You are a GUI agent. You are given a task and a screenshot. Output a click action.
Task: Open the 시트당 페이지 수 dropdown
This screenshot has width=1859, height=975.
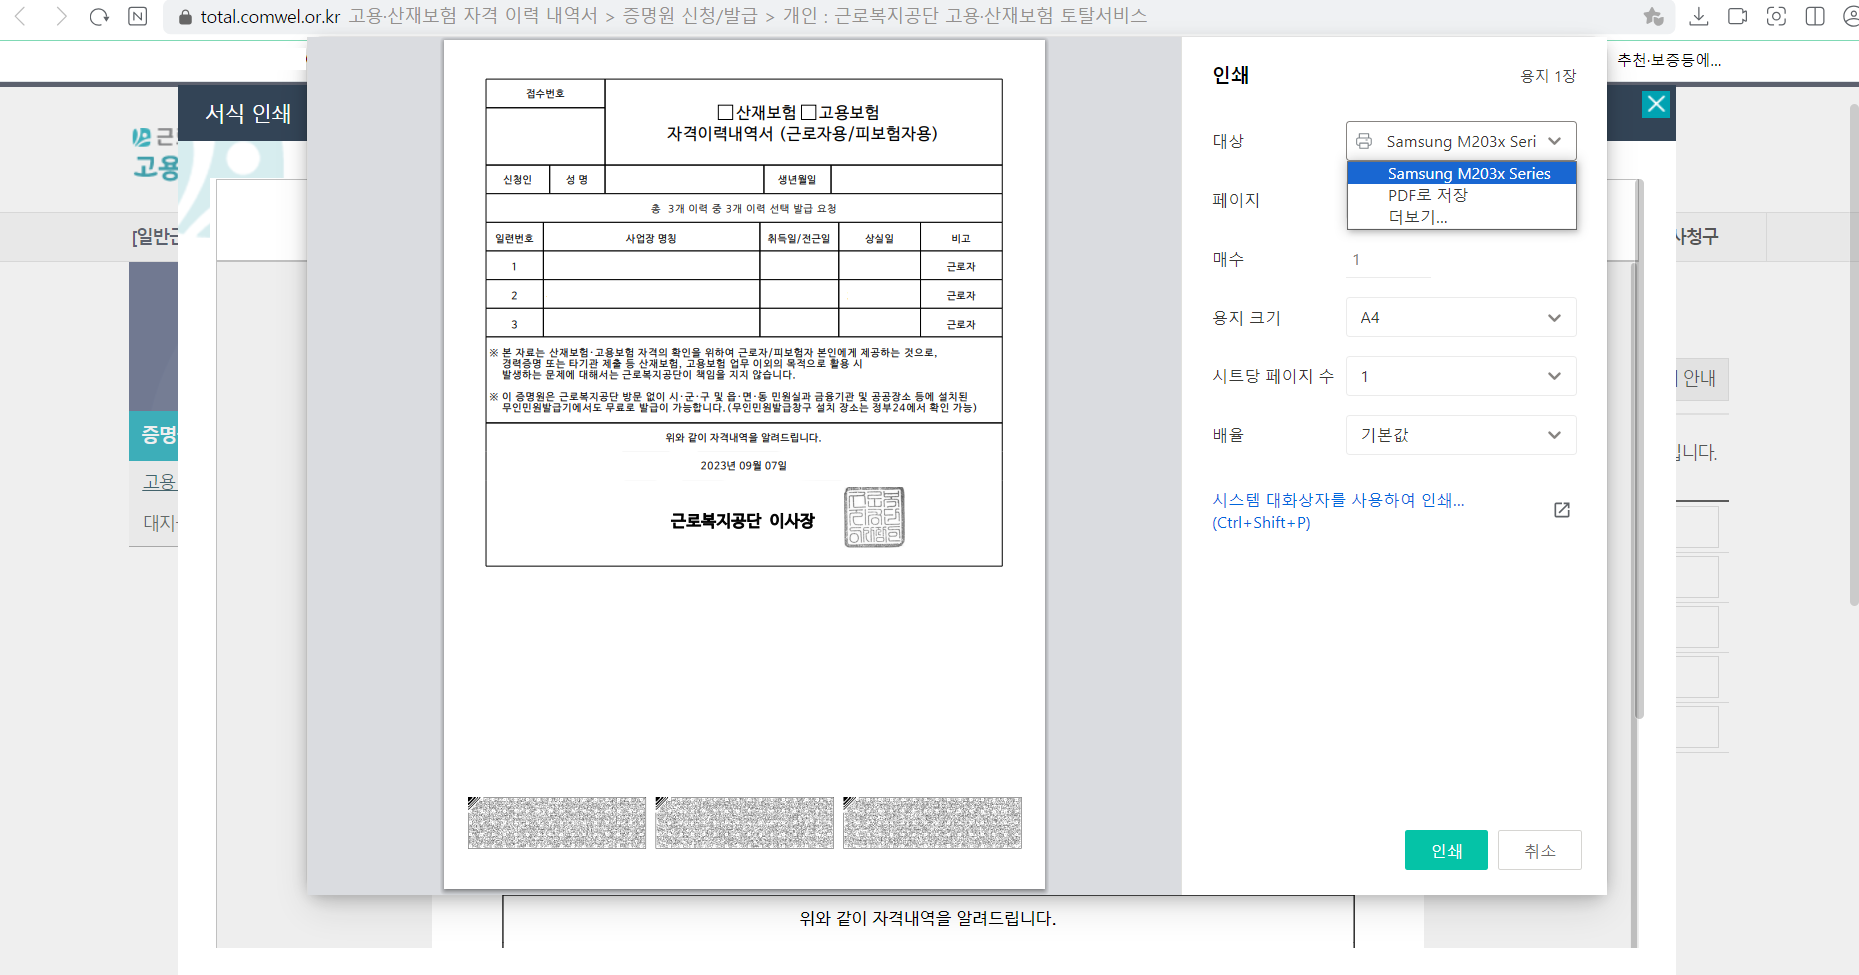1460,376
